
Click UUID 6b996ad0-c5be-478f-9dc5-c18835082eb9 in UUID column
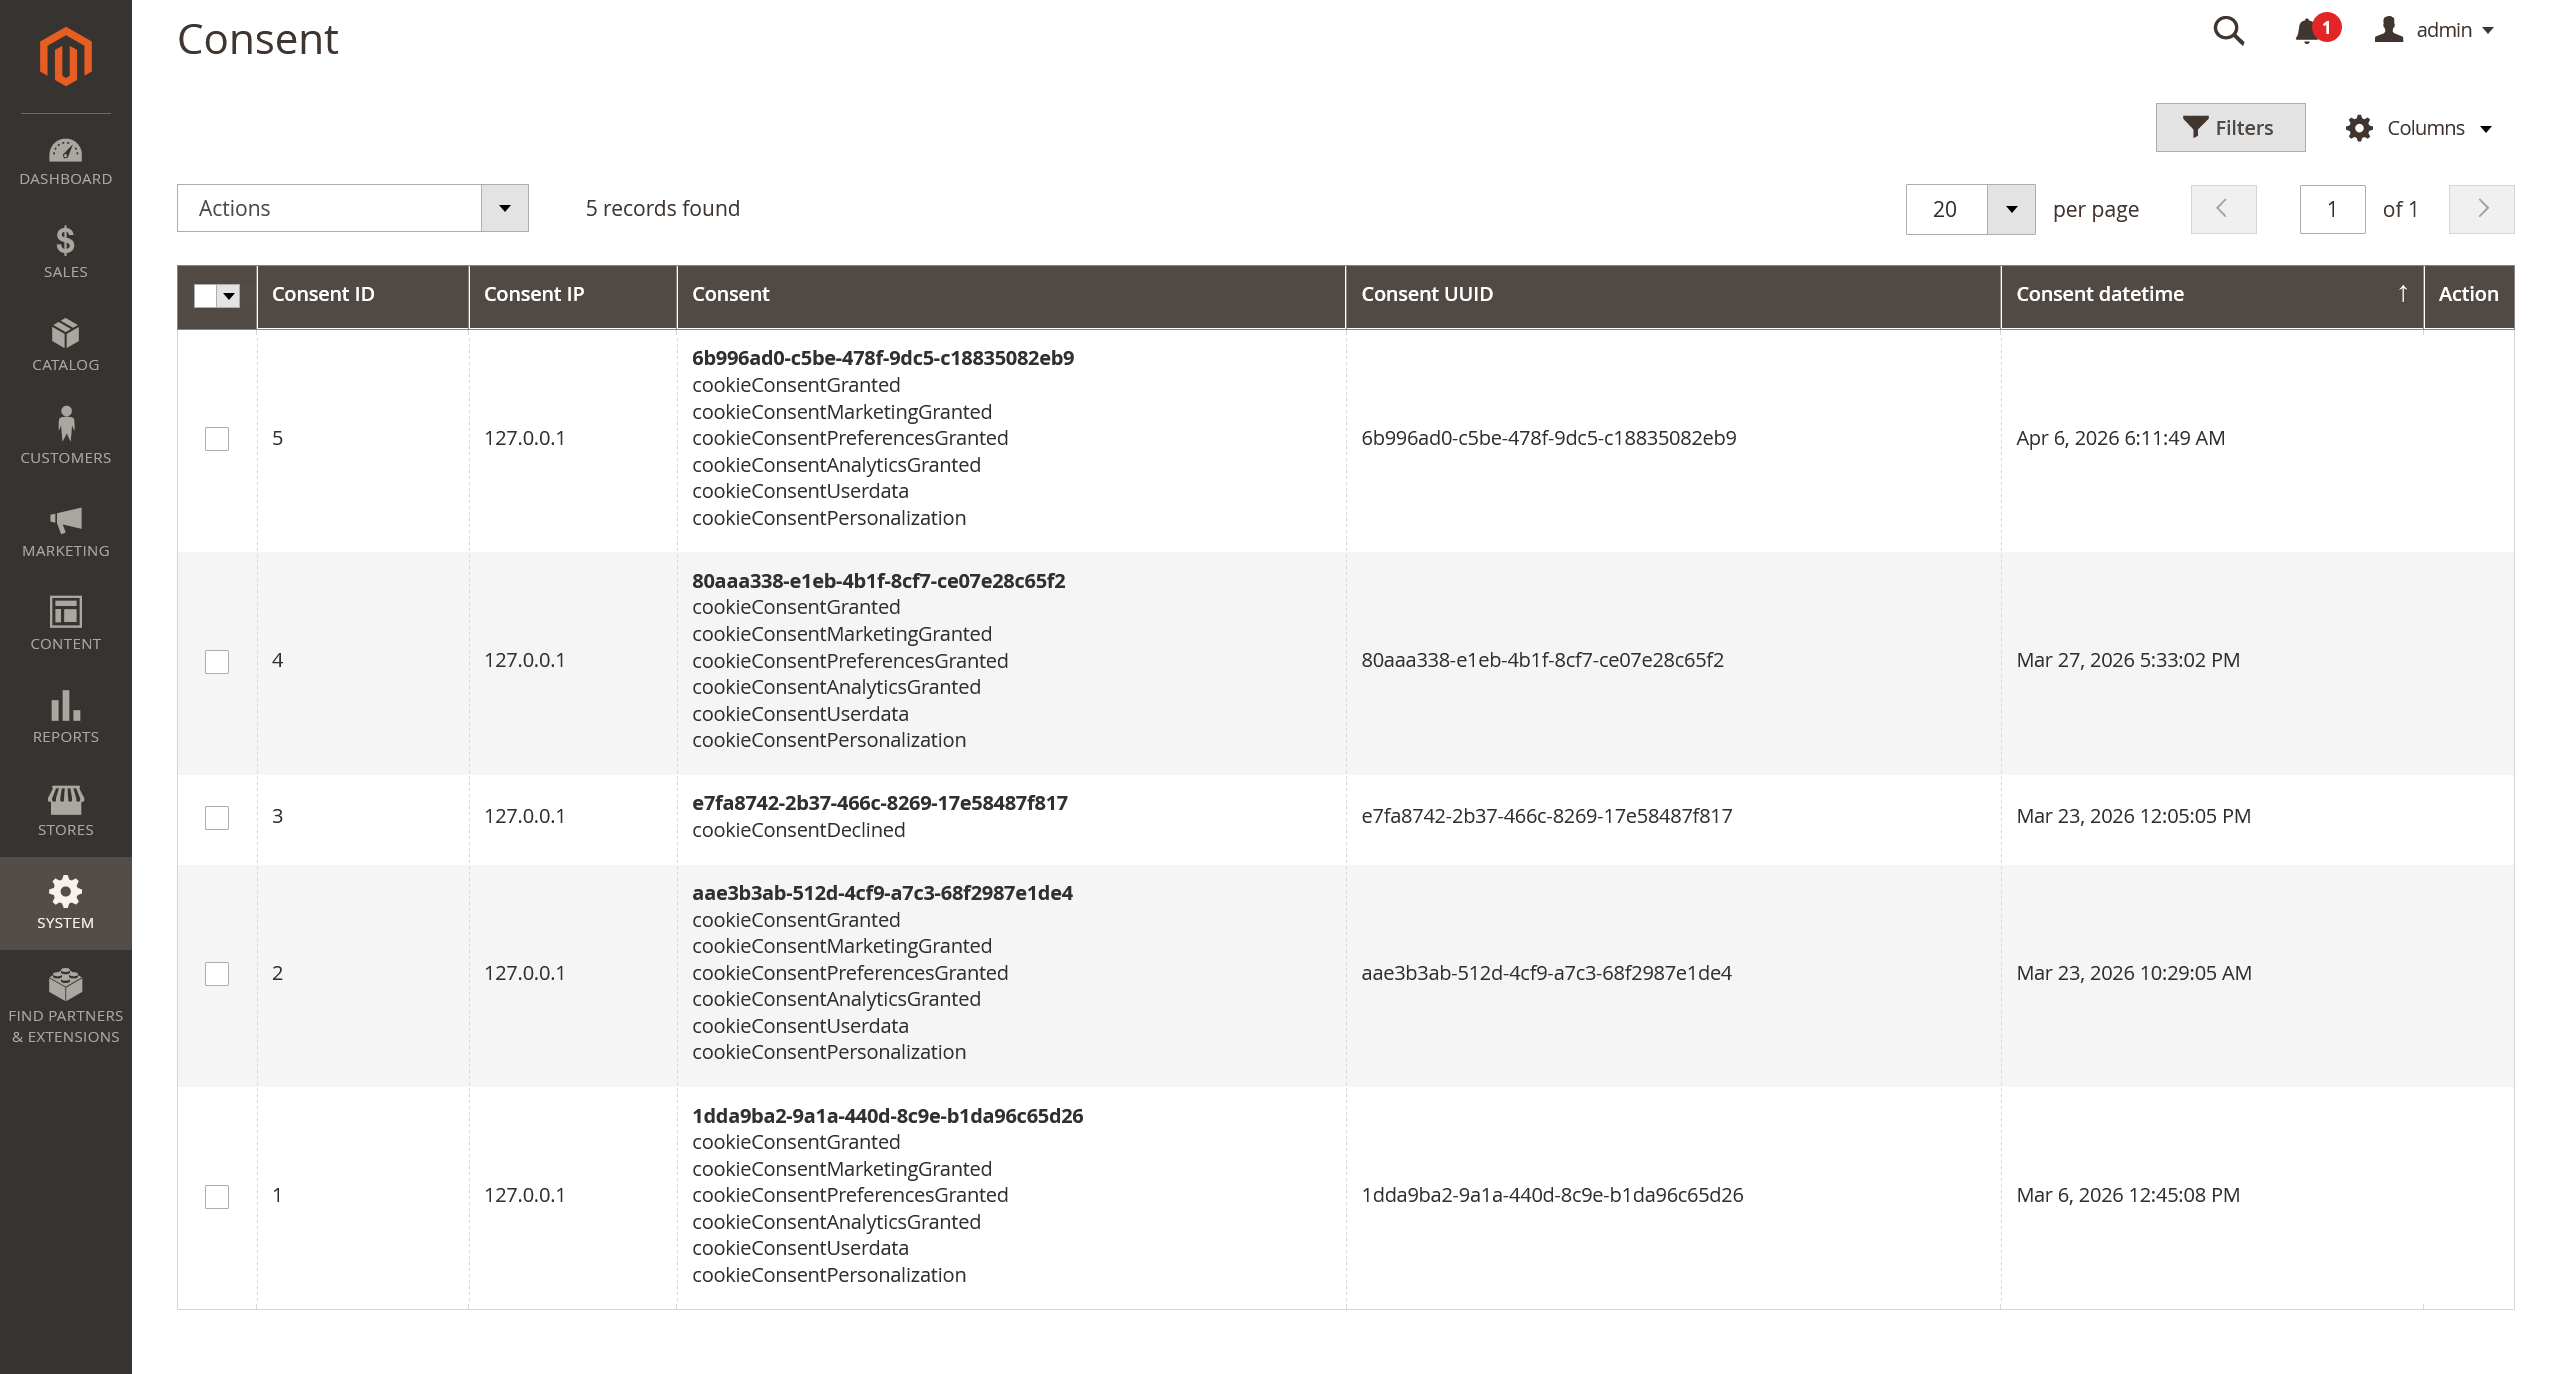1549,438
